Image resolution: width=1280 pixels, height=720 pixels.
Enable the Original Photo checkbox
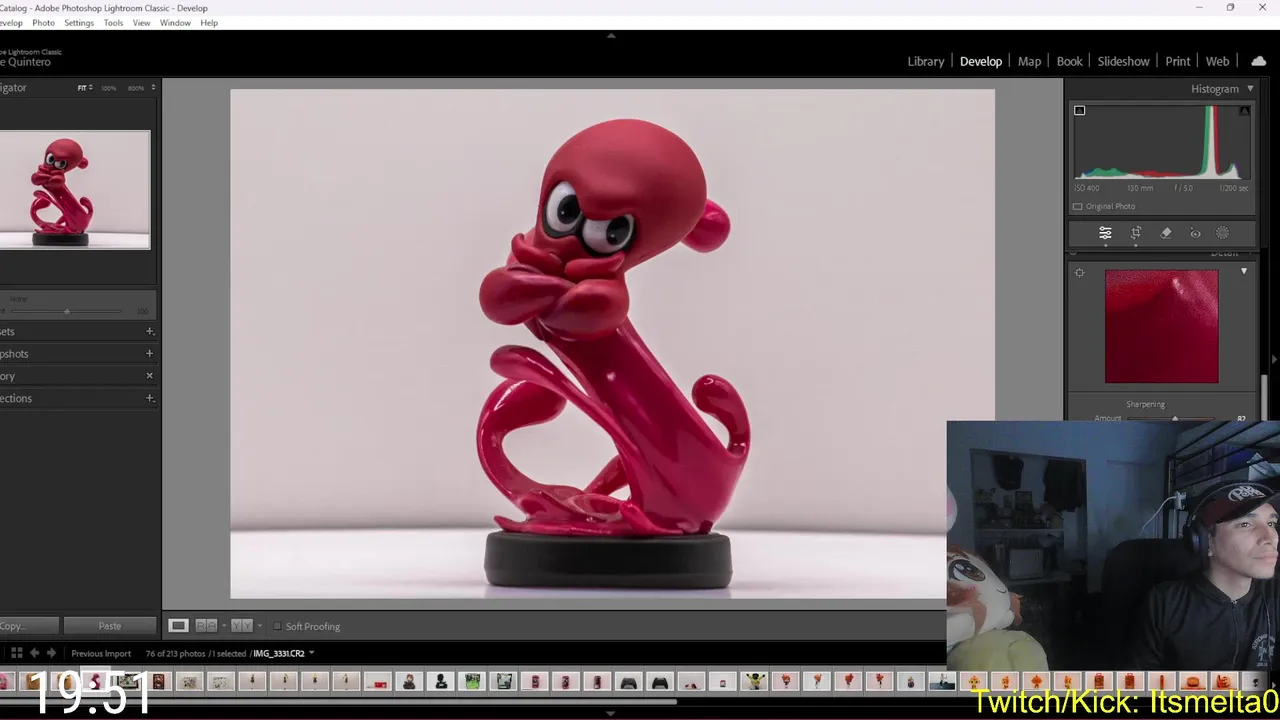tap(1077, 206)
